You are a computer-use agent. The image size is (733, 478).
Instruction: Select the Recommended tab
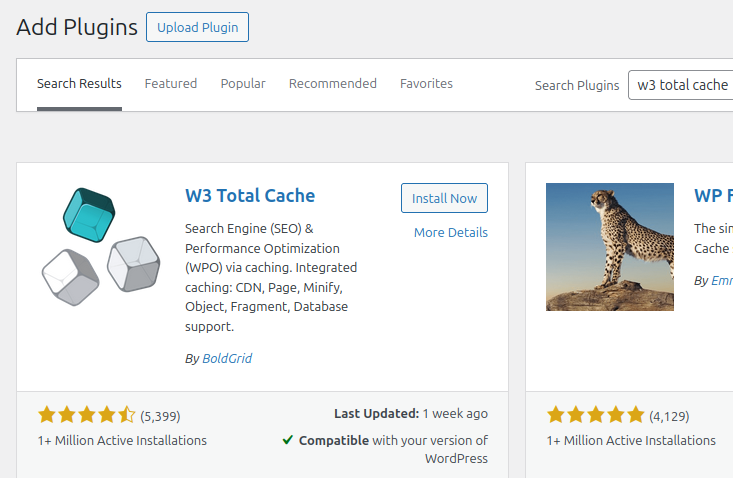332,84
